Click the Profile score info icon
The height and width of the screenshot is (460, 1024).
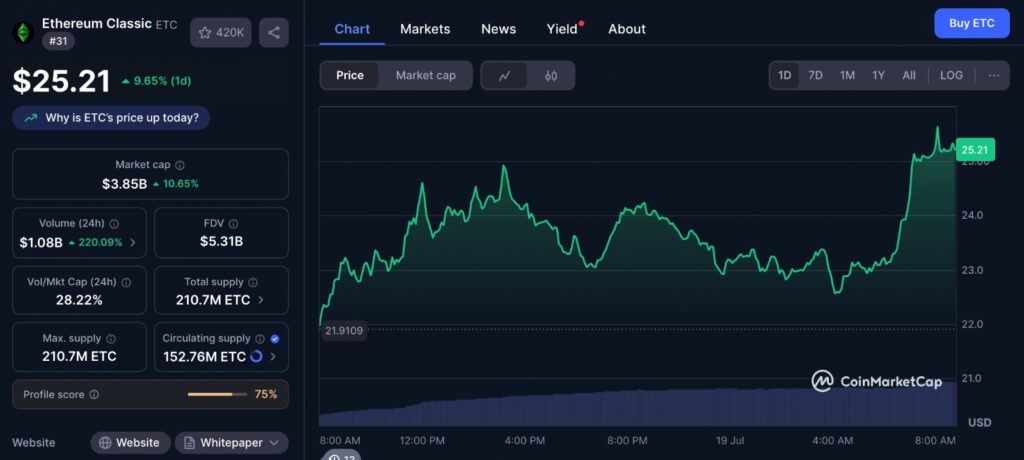point(94,395)
